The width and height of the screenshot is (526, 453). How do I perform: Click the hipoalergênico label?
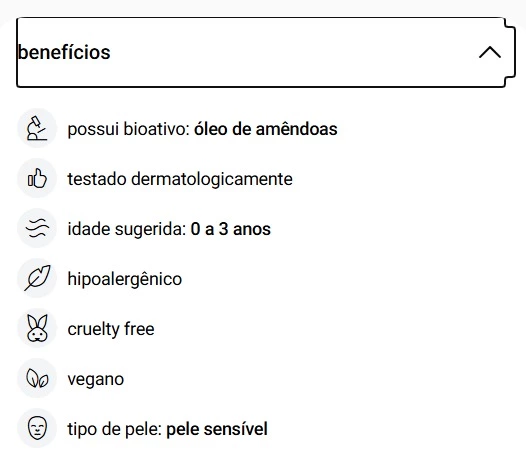coord(124,279)
